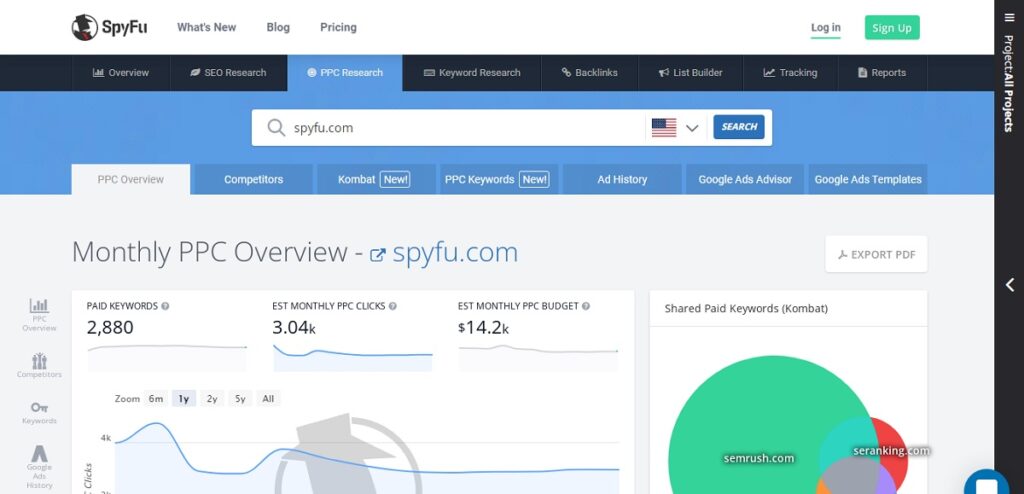Click the Backlinks chain icon

566,73
